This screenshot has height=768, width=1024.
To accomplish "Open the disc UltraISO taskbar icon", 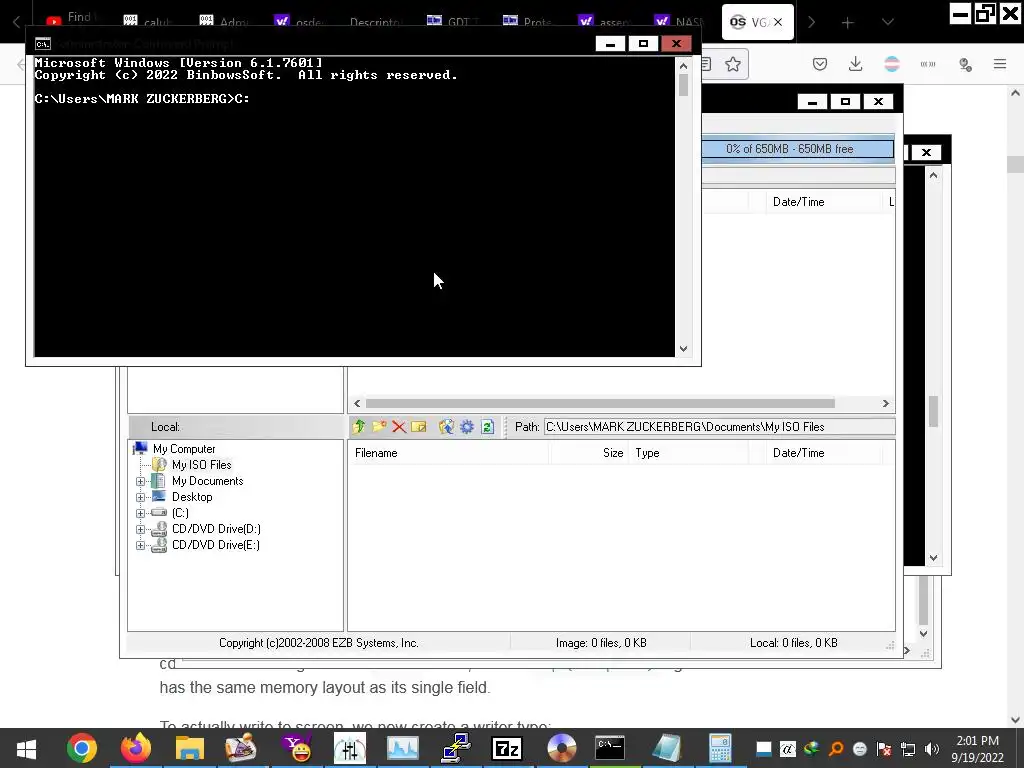I will pos(562,748).
